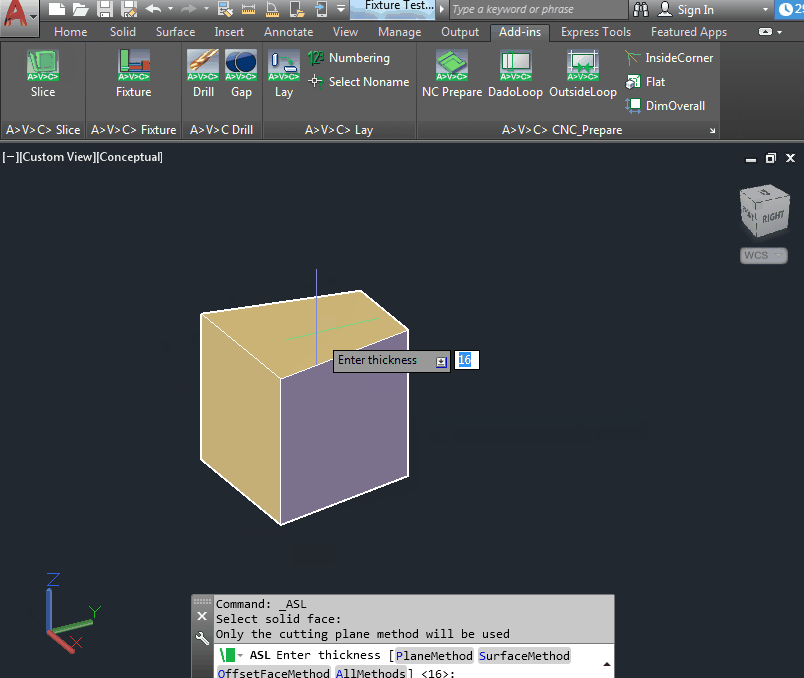Open the Conceptual visual style menu
804x678 pixels.
(x=130, y=157)
